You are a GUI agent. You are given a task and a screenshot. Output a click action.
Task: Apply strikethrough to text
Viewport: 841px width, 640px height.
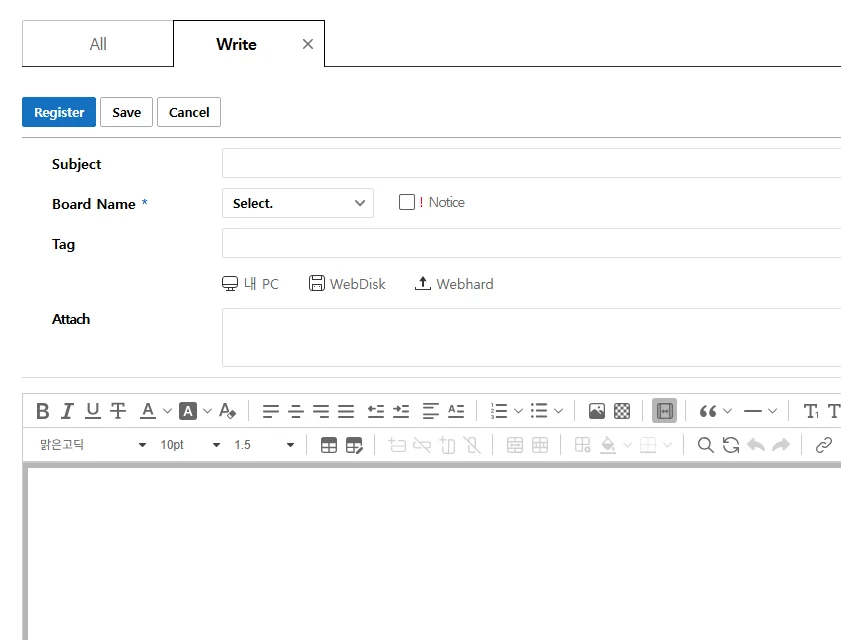click(x=118, y=411)
